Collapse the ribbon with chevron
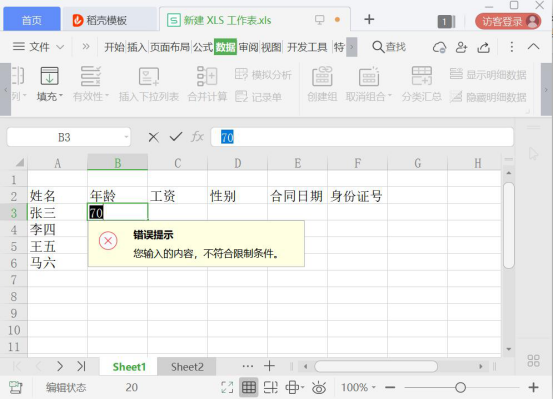This screenshot has width=554, height=399. pos(534,47)
